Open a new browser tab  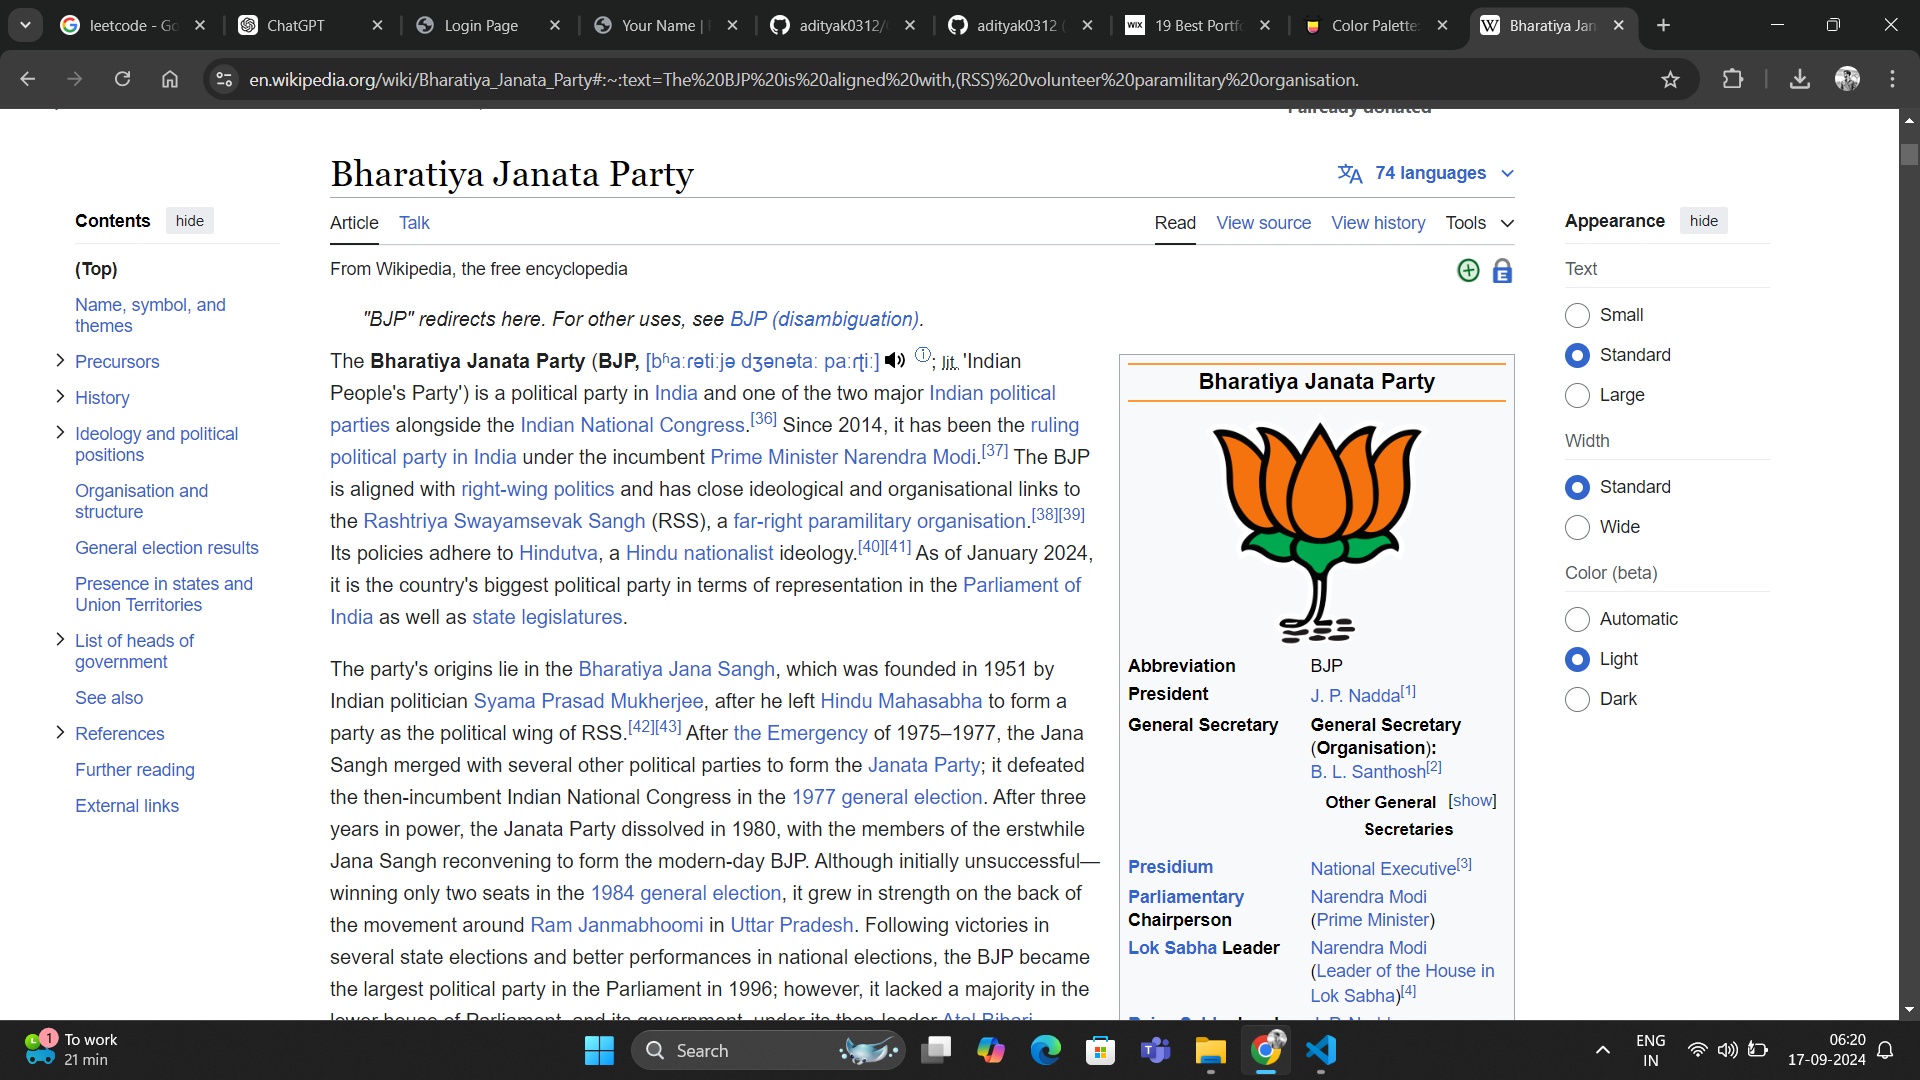1663,25
